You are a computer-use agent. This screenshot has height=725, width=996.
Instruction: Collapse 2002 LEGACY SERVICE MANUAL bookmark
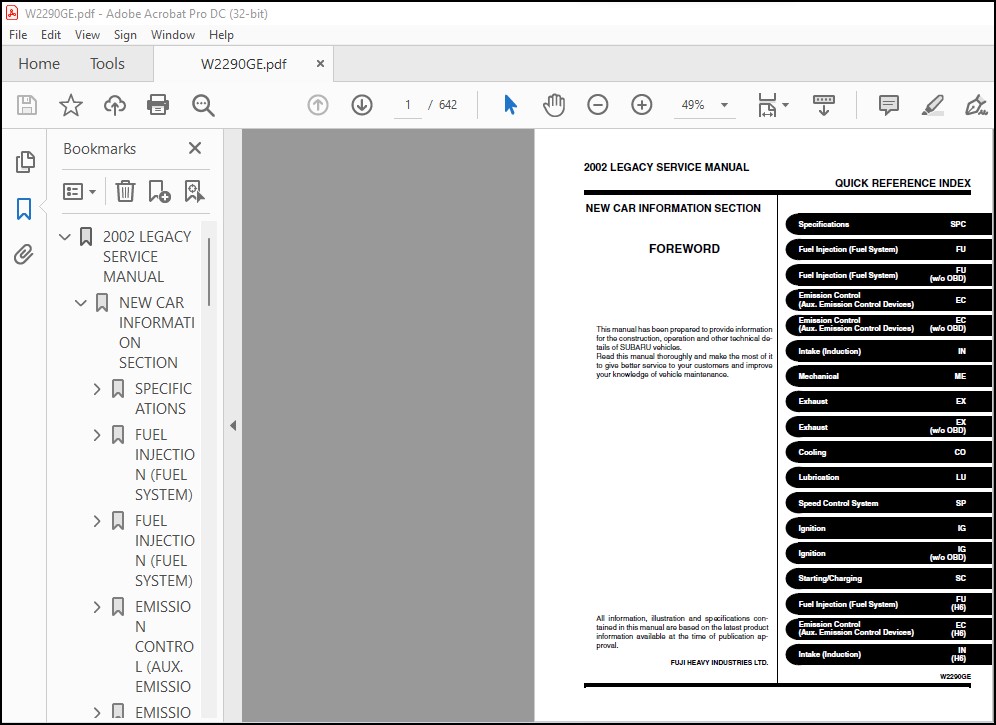tap(65, 237)
